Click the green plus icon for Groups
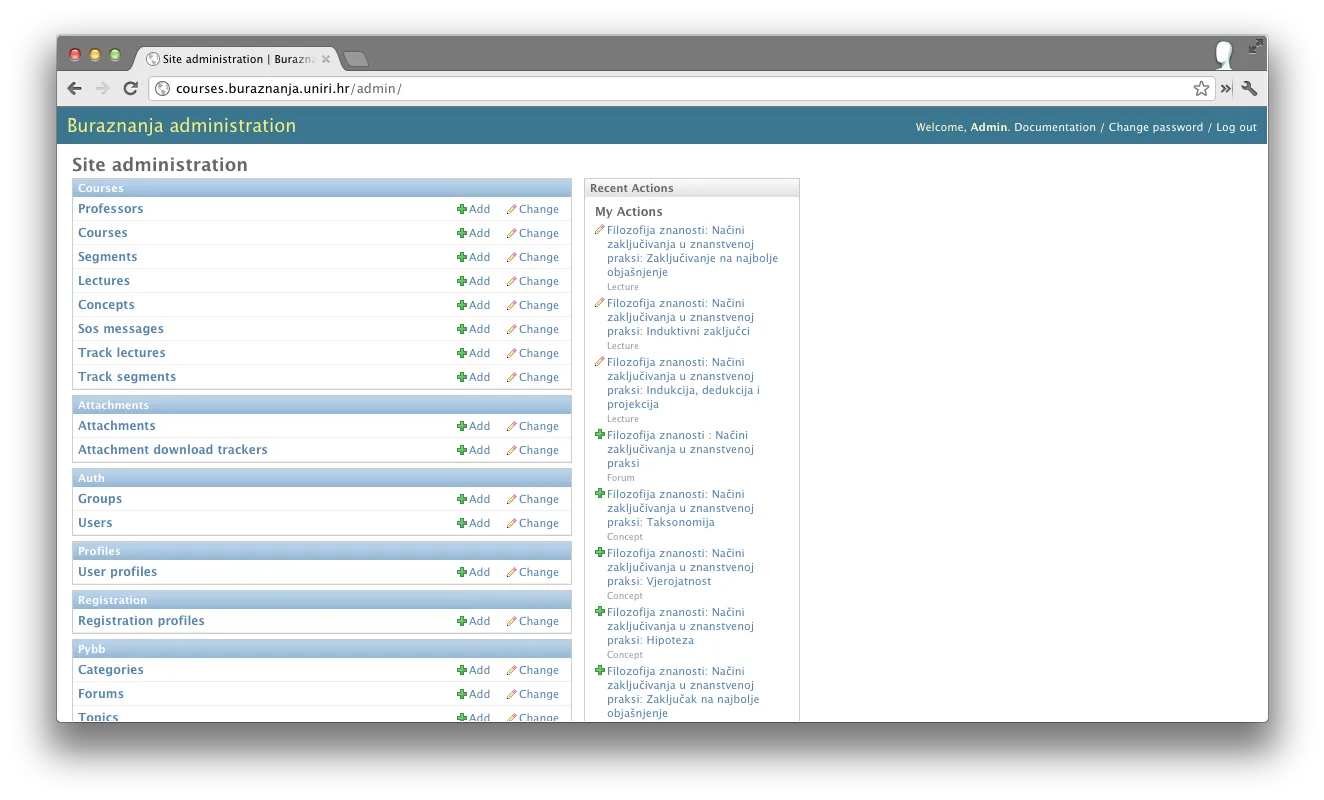1324x800 pixels. coord(462,500)
